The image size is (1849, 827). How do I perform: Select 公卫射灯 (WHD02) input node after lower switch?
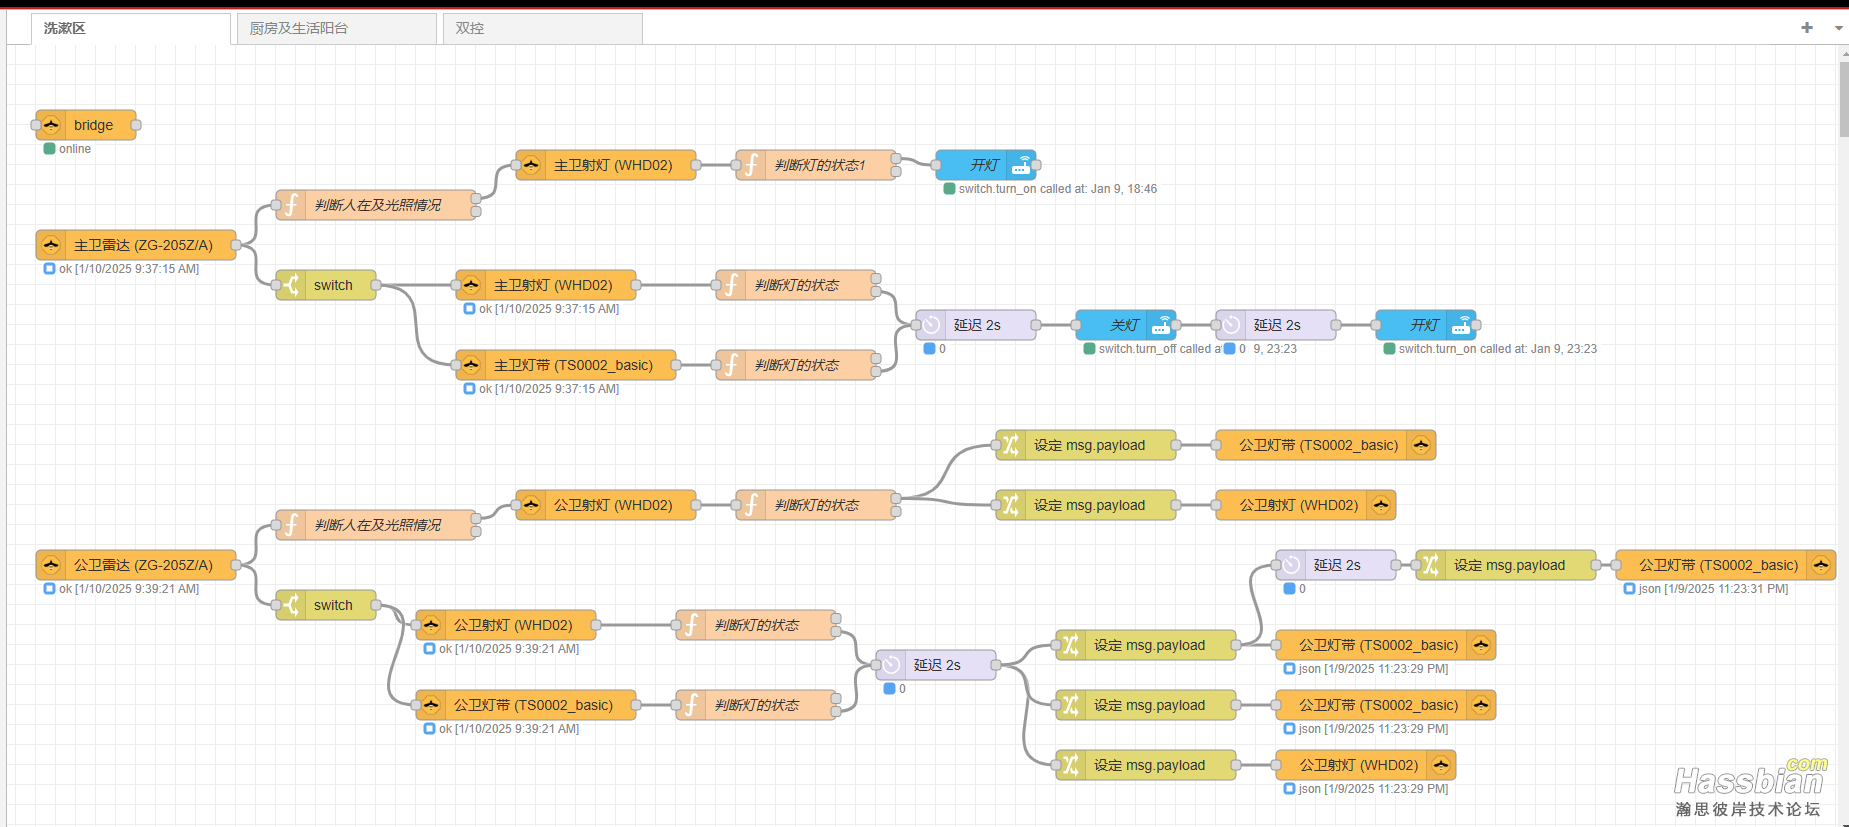click(x=506, y=625)
